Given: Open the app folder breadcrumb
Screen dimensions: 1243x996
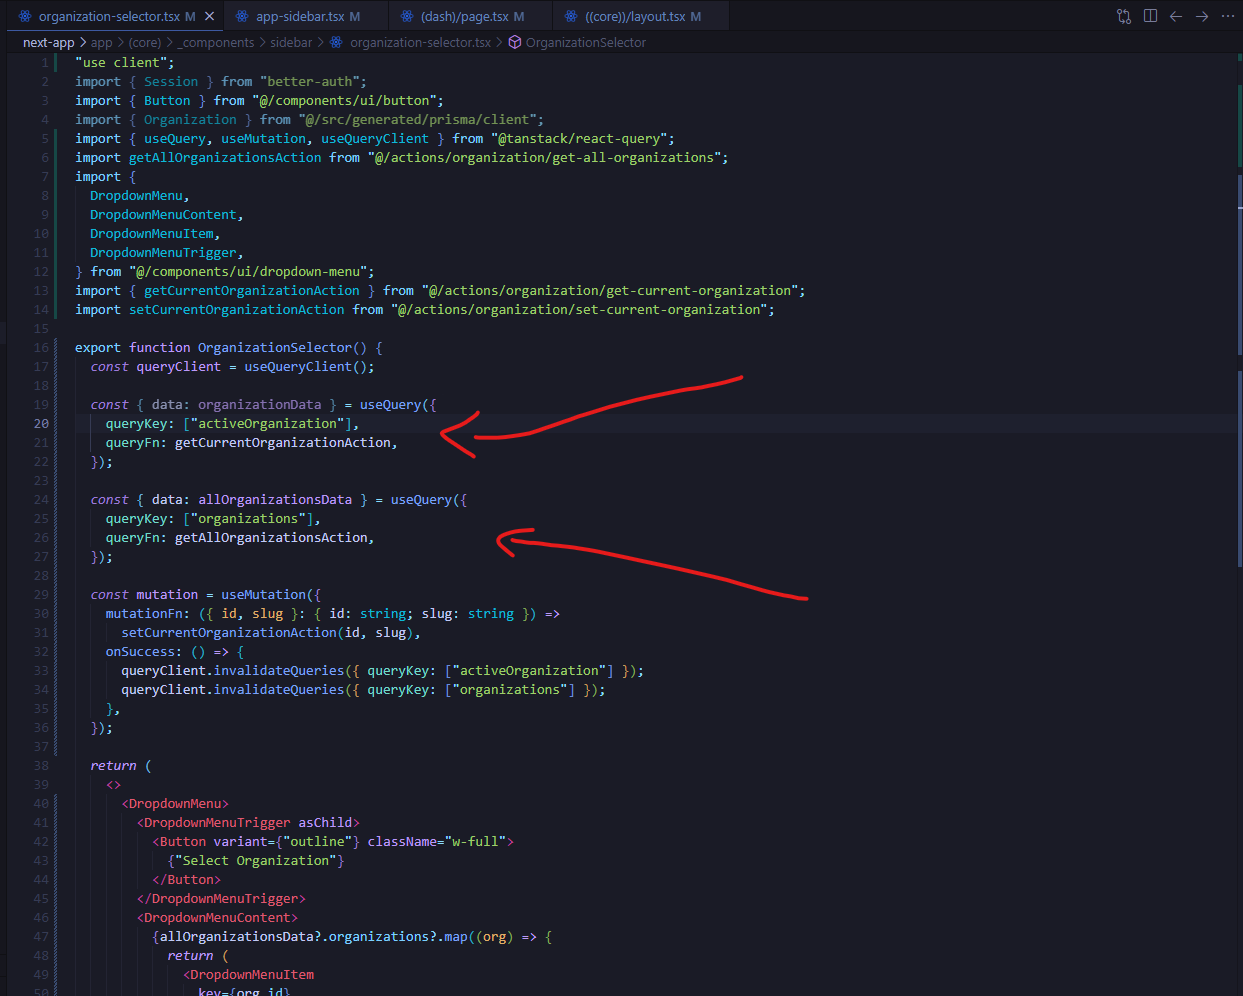Looking at the screenshot, I should pyautogui.click(x=102, y=42).
